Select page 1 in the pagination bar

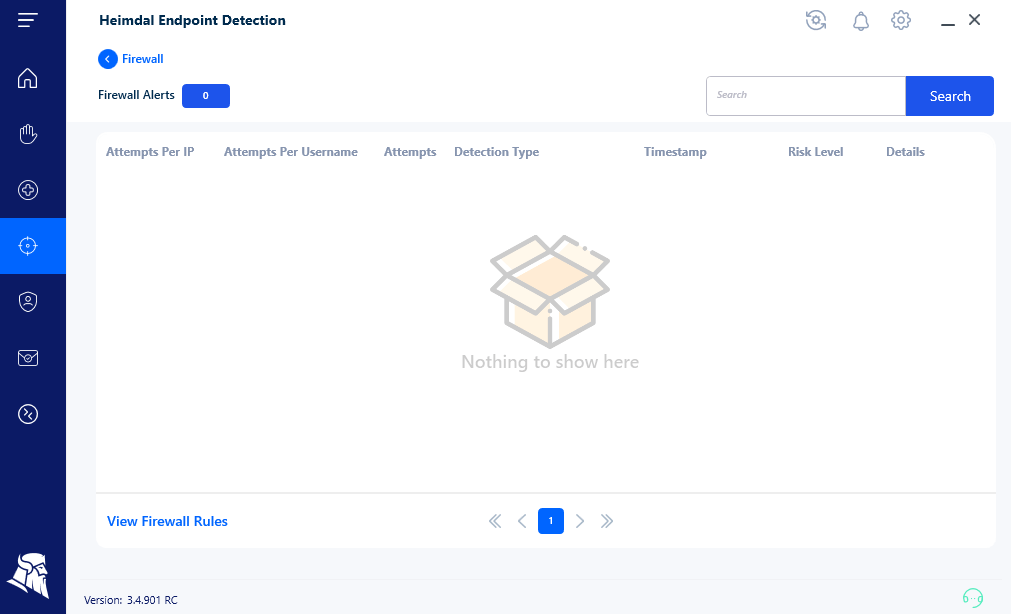click(551, 521)
